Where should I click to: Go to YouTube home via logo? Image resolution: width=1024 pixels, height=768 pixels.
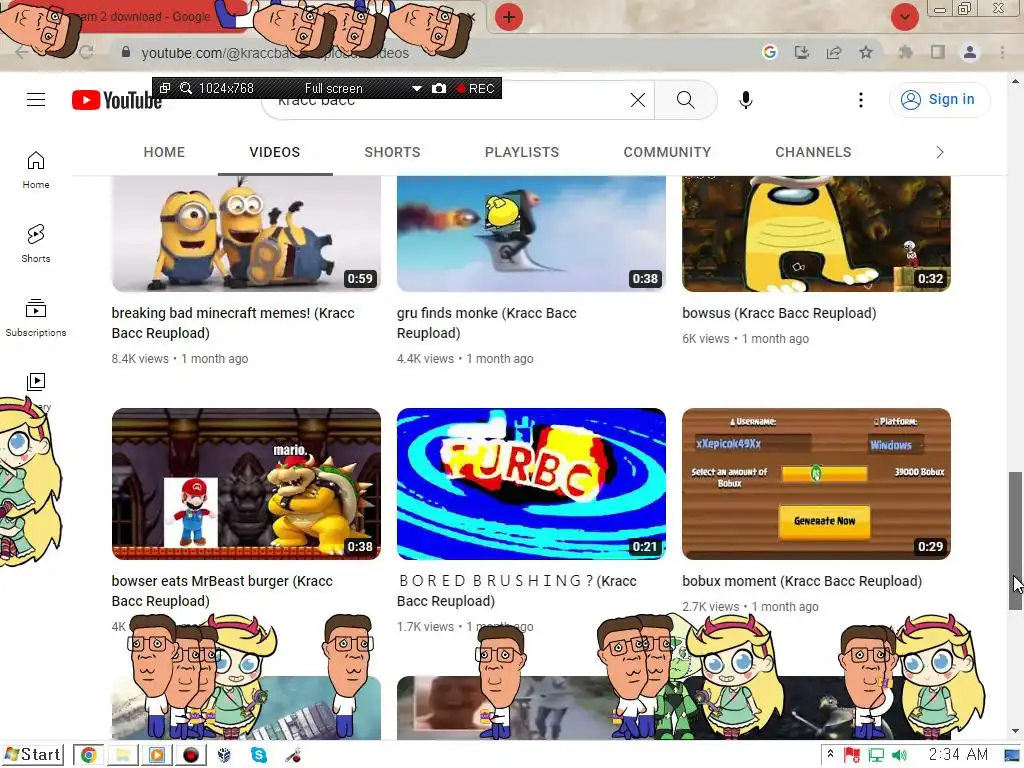(116, 100)
